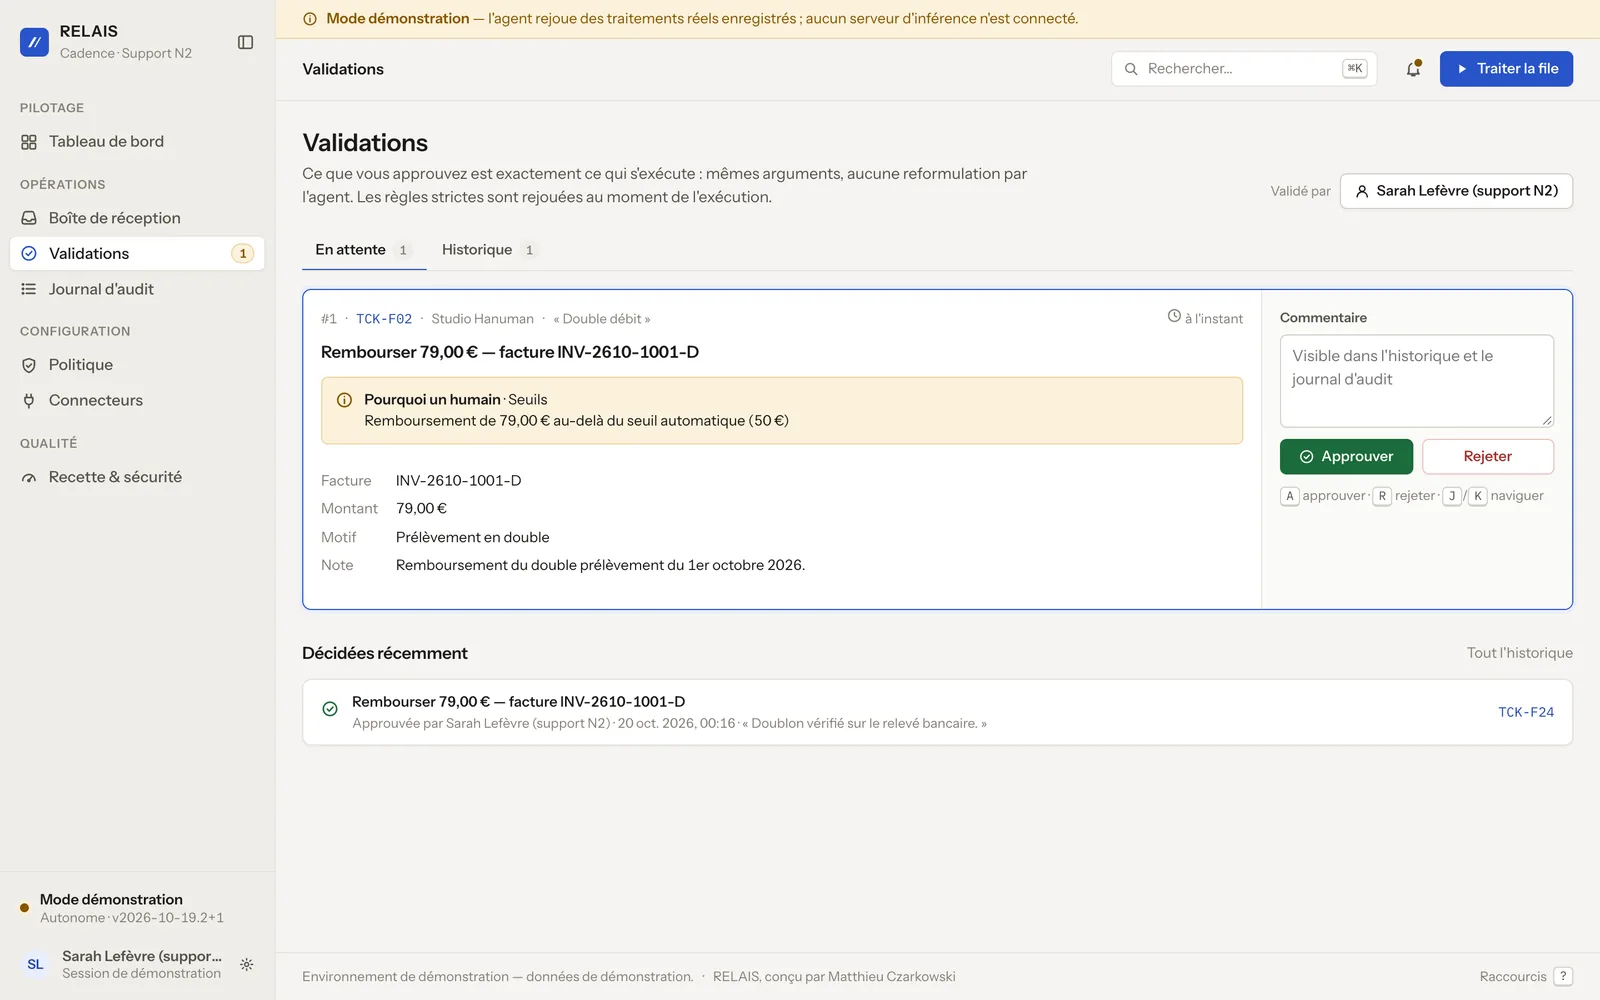The height and width of the screenshot is (1000, 1600).
Task: Focus the Rechercher search field
Action: point(1244,69)
